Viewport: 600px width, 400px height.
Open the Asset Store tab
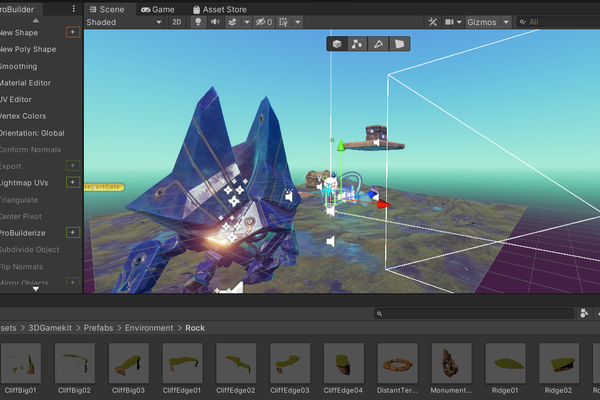pos(220,9)
